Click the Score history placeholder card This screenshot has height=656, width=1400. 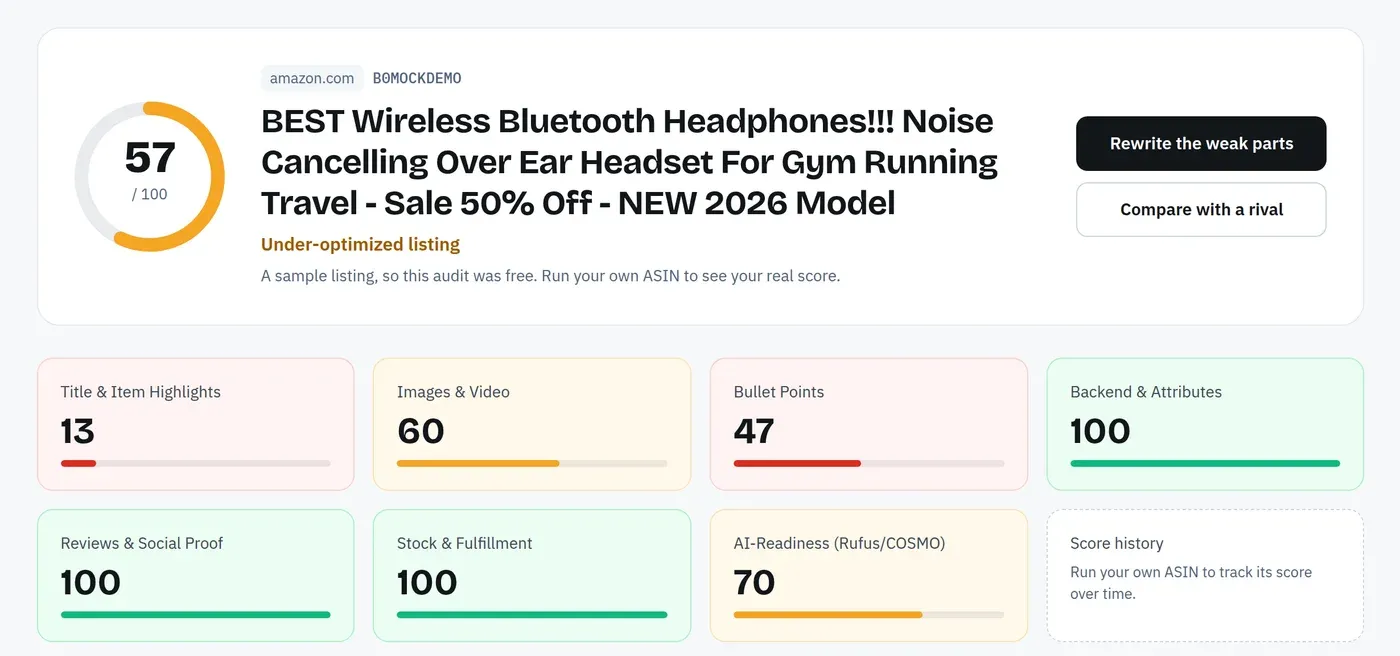tap(1205, 576)
